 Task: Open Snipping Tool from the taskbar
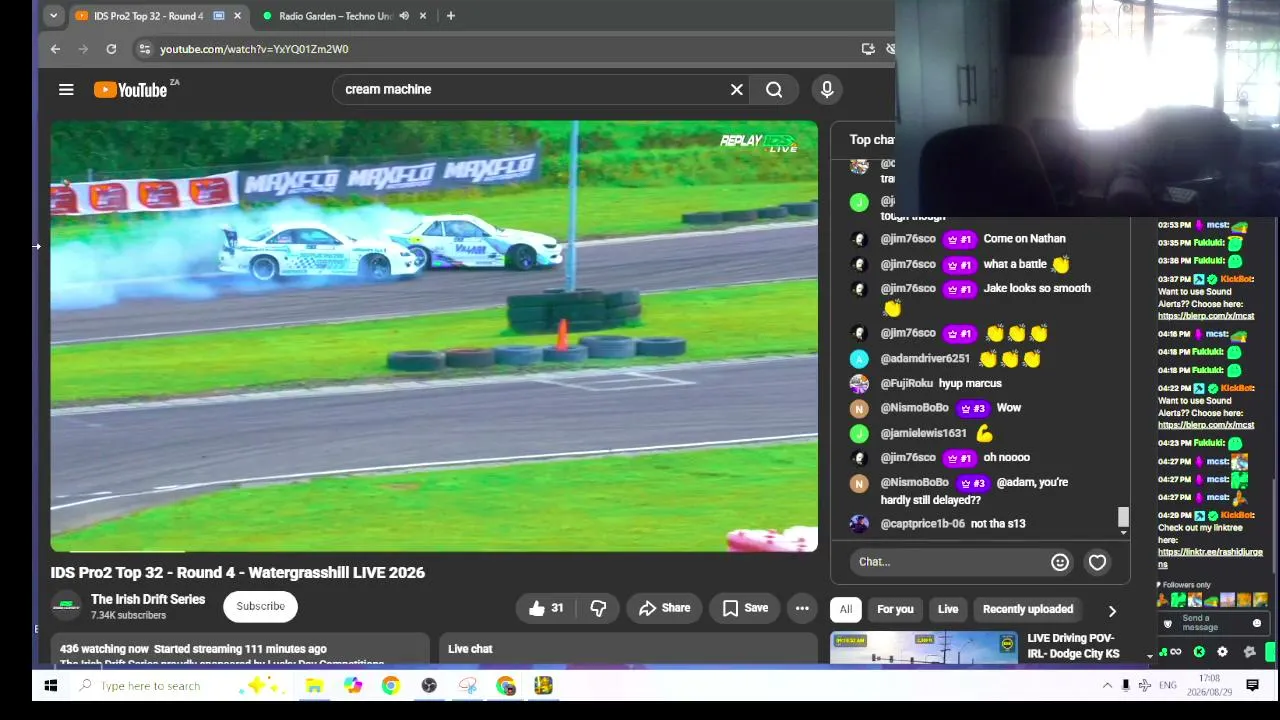(x=467, y=686)
